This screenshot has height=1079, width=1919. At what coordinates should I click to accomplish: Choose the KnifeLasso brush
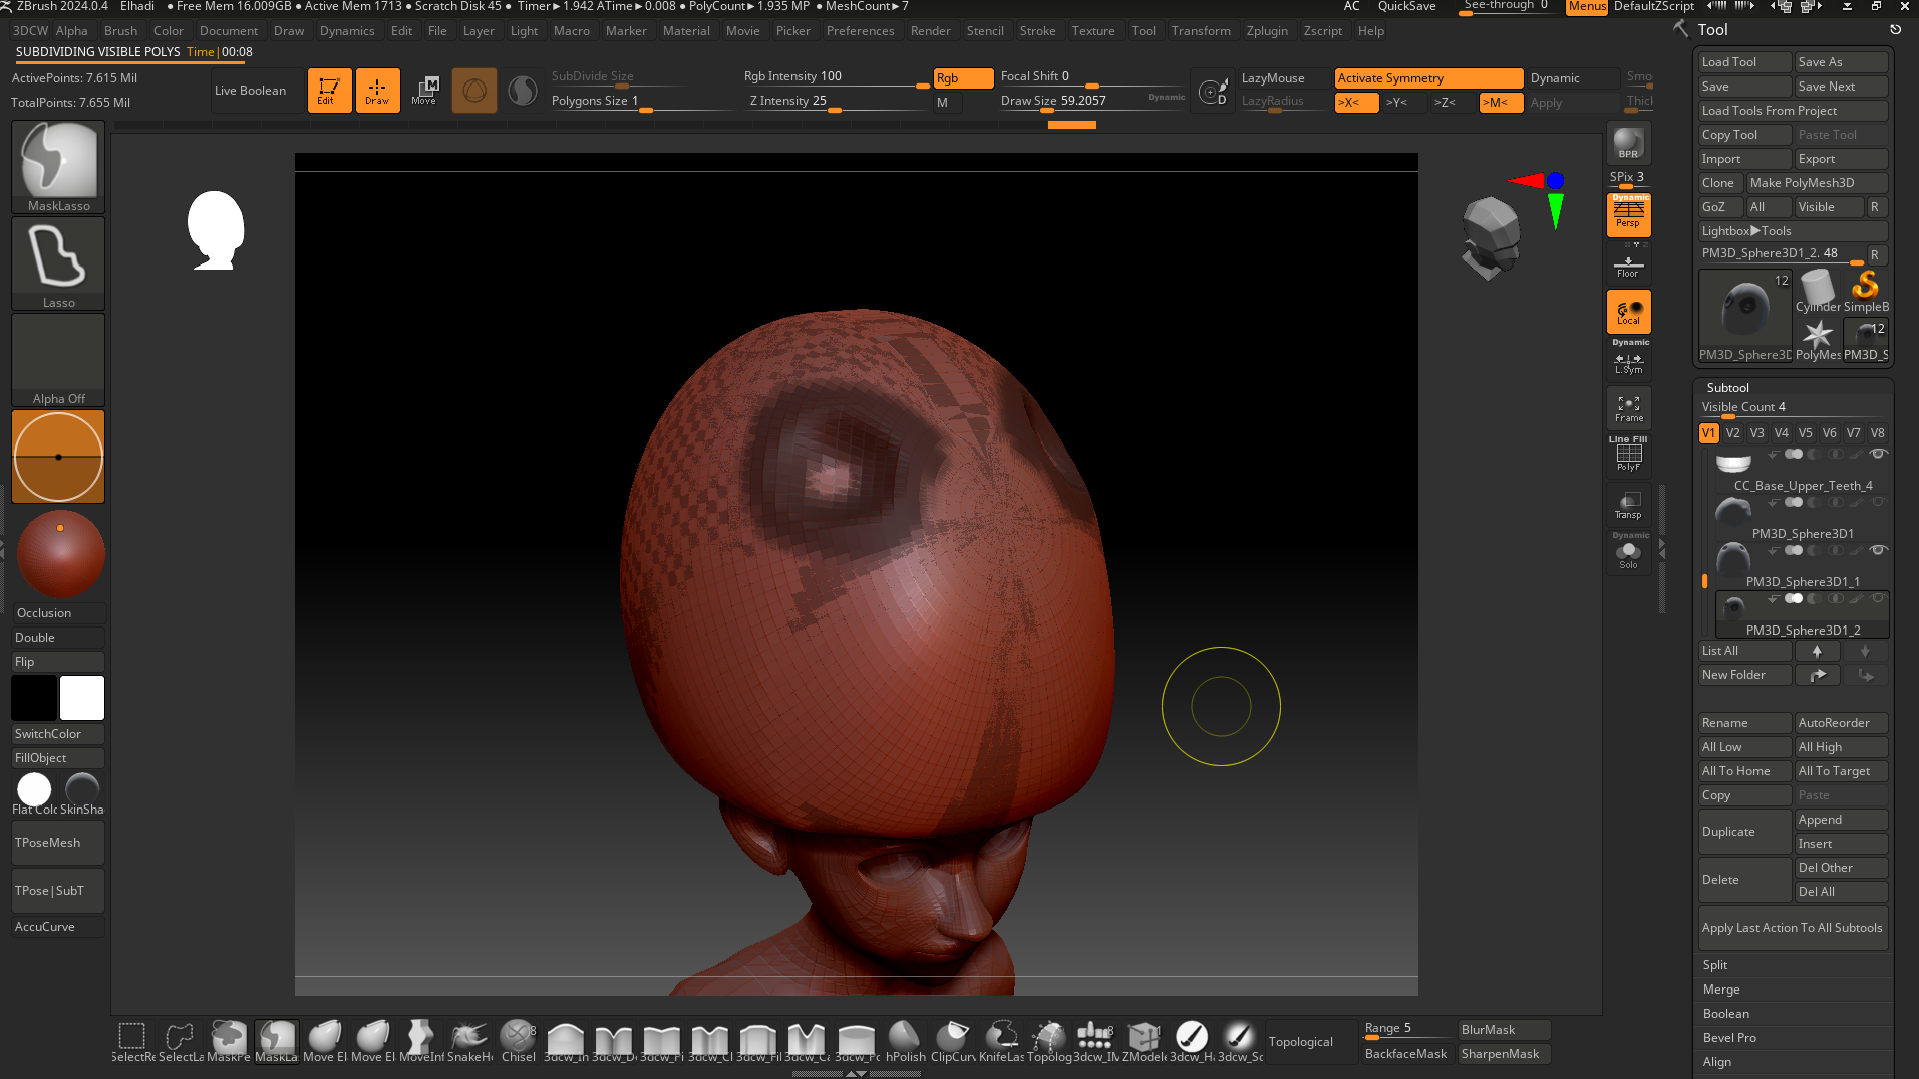click(x=1001, y=1042)
